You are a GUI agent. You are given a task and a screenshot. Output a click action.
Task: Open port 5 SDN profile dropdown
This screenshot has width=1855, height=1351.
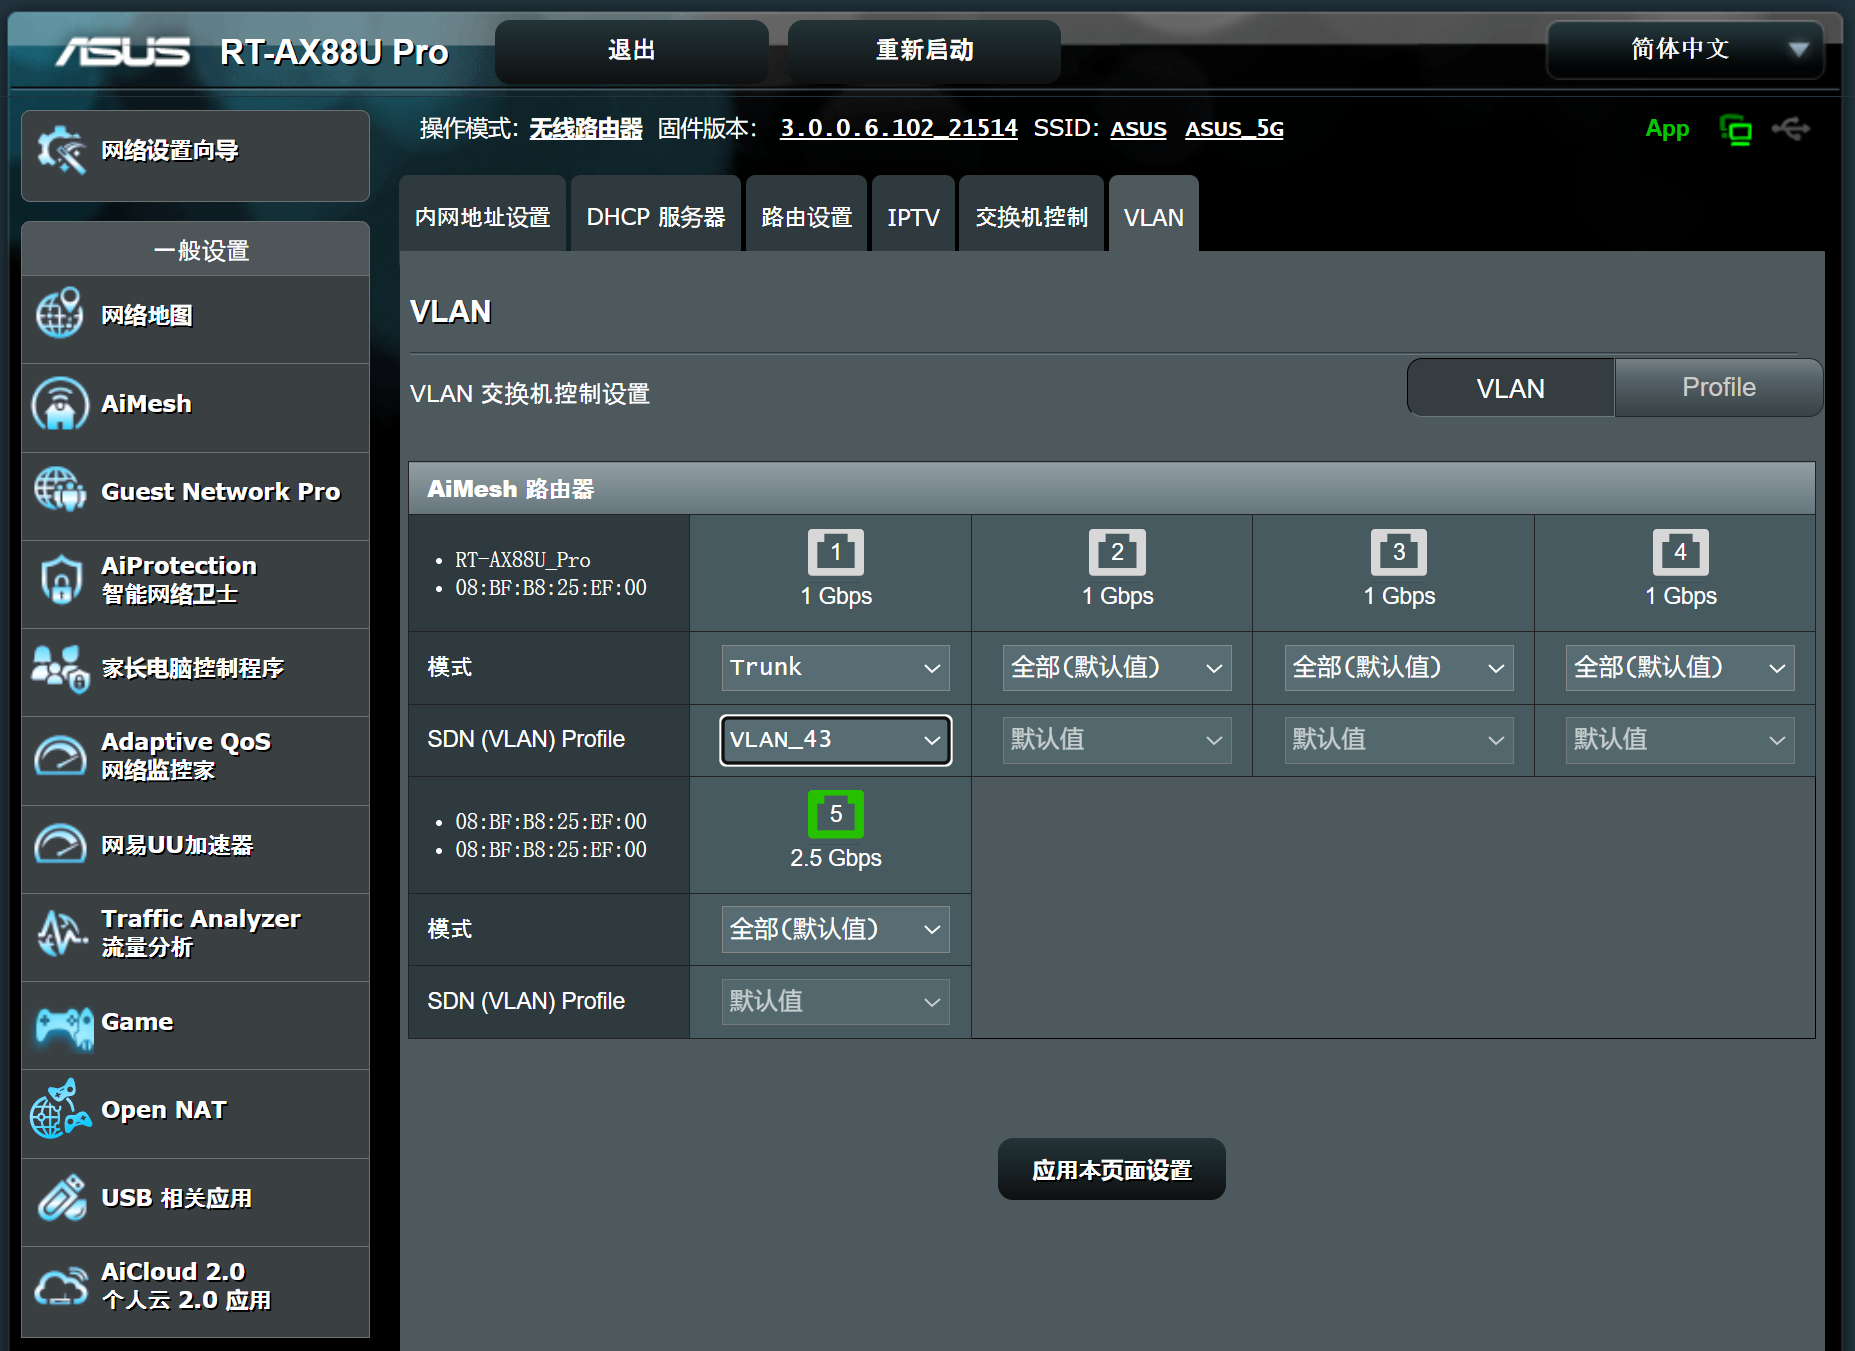(x=835, y=1001)
